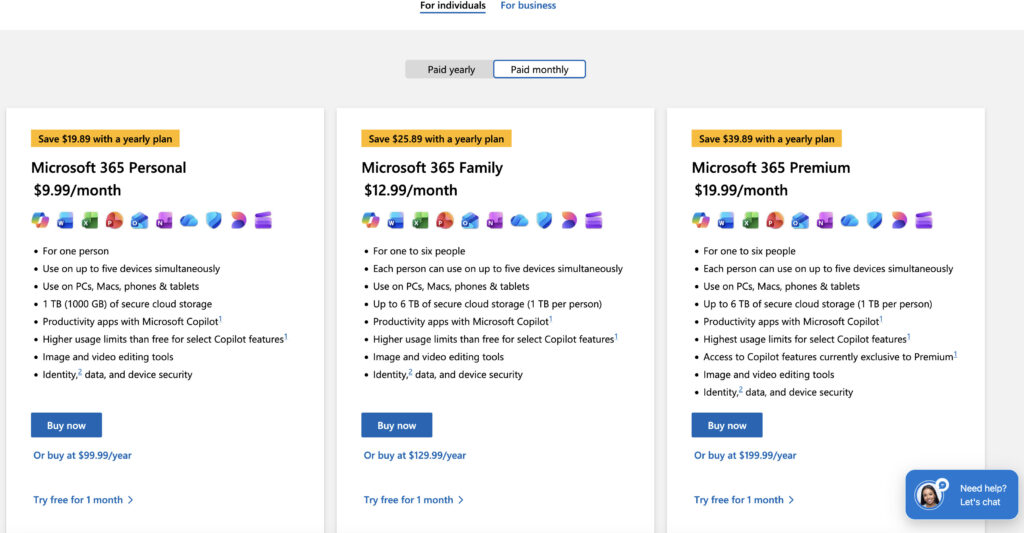Click the OneDrive cloud icon in Premium plan

[x=850, y=220]
